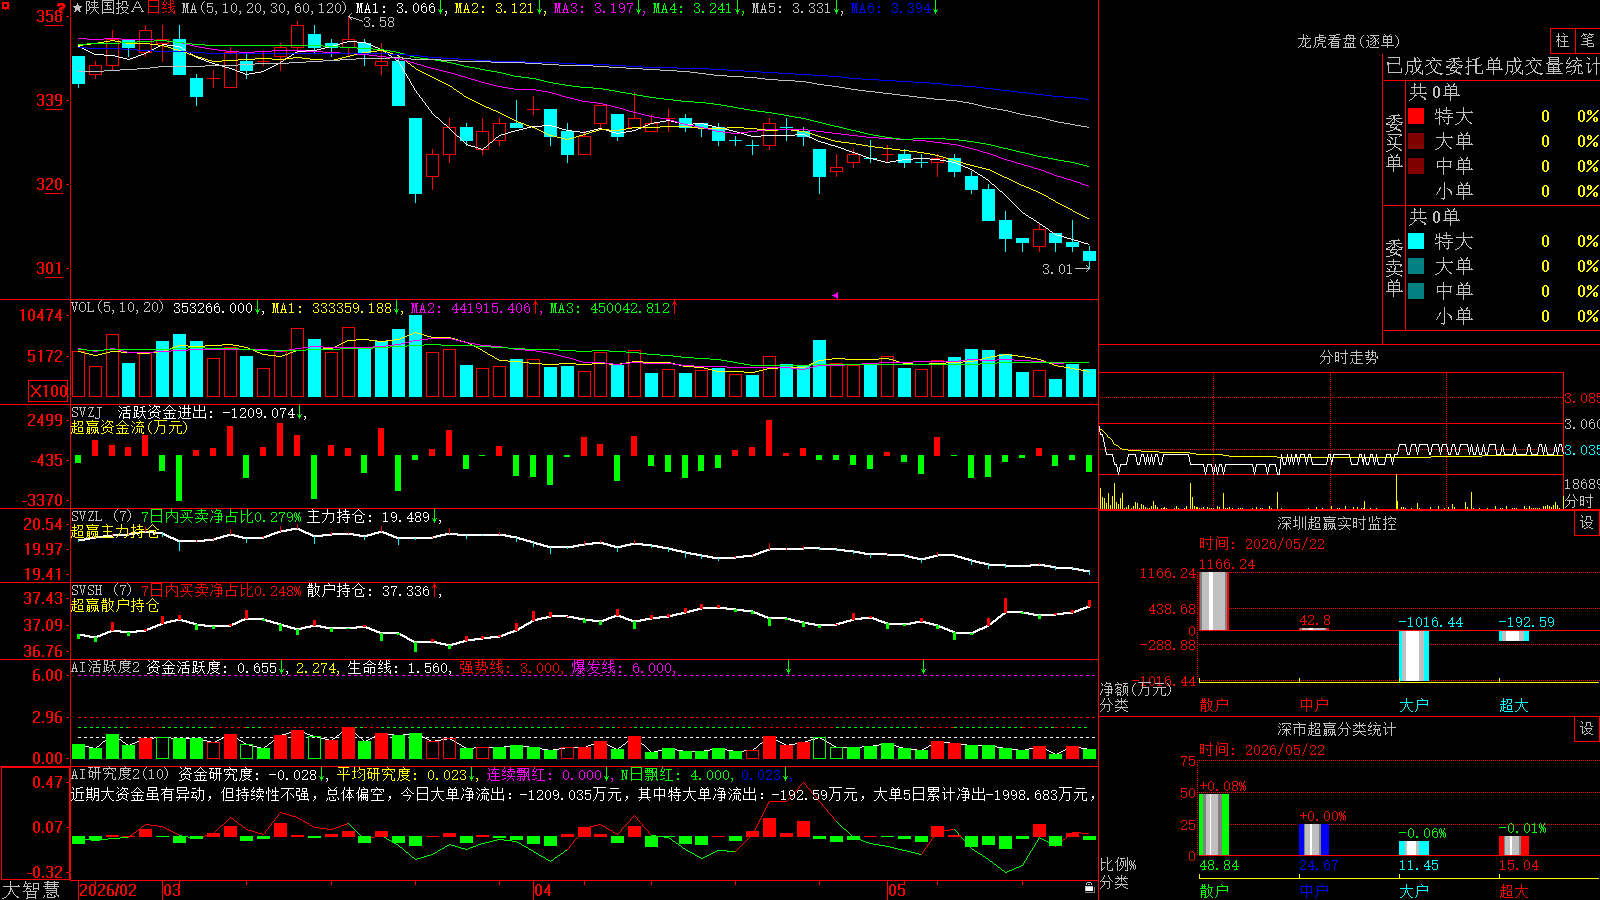Click 大户 category under 深市超赢分类统计 chart
Viewport: 1600px width, 900px height.
point(1414,891)
